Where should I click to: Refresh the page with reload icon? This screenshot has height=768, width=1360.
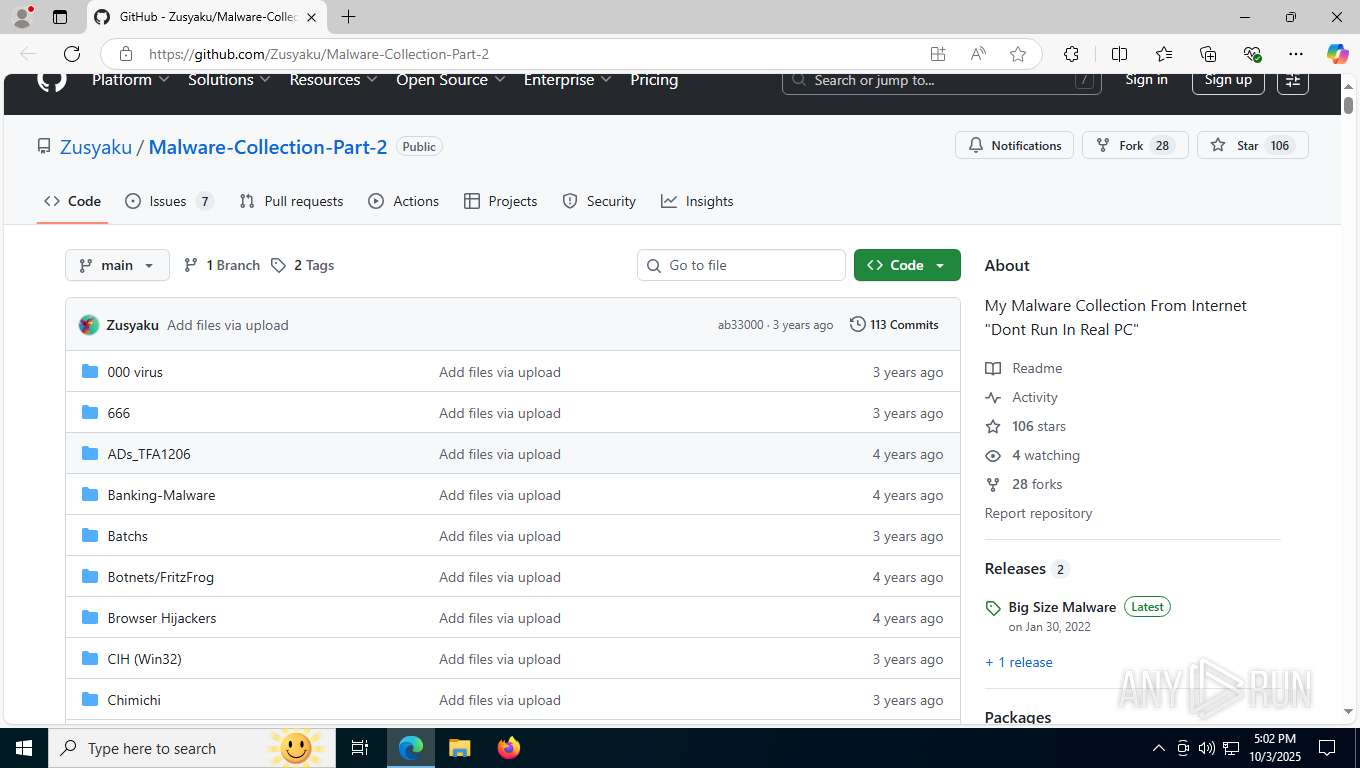coord(72,54)
